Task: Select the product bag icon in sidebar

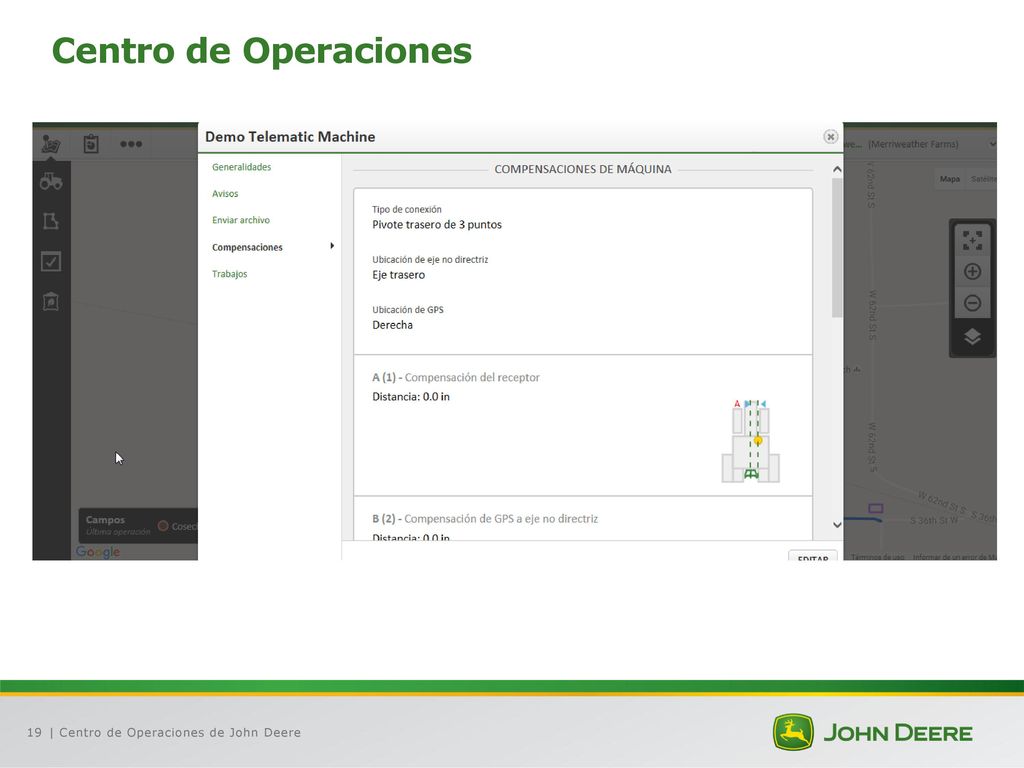Action: tap(51, 301)
